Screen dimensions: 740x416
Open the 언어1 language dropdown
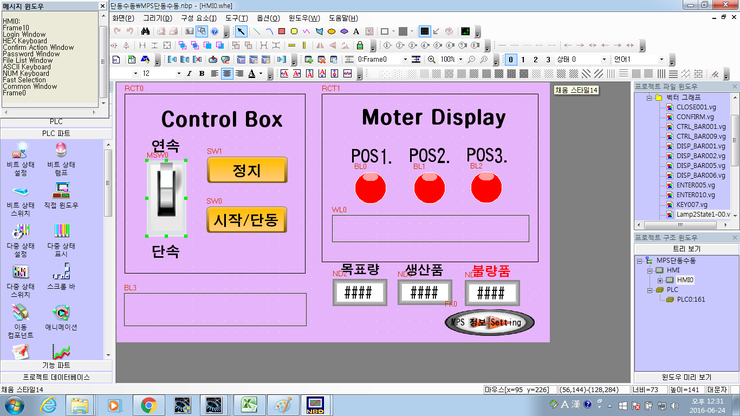click(x=661, y=59)
